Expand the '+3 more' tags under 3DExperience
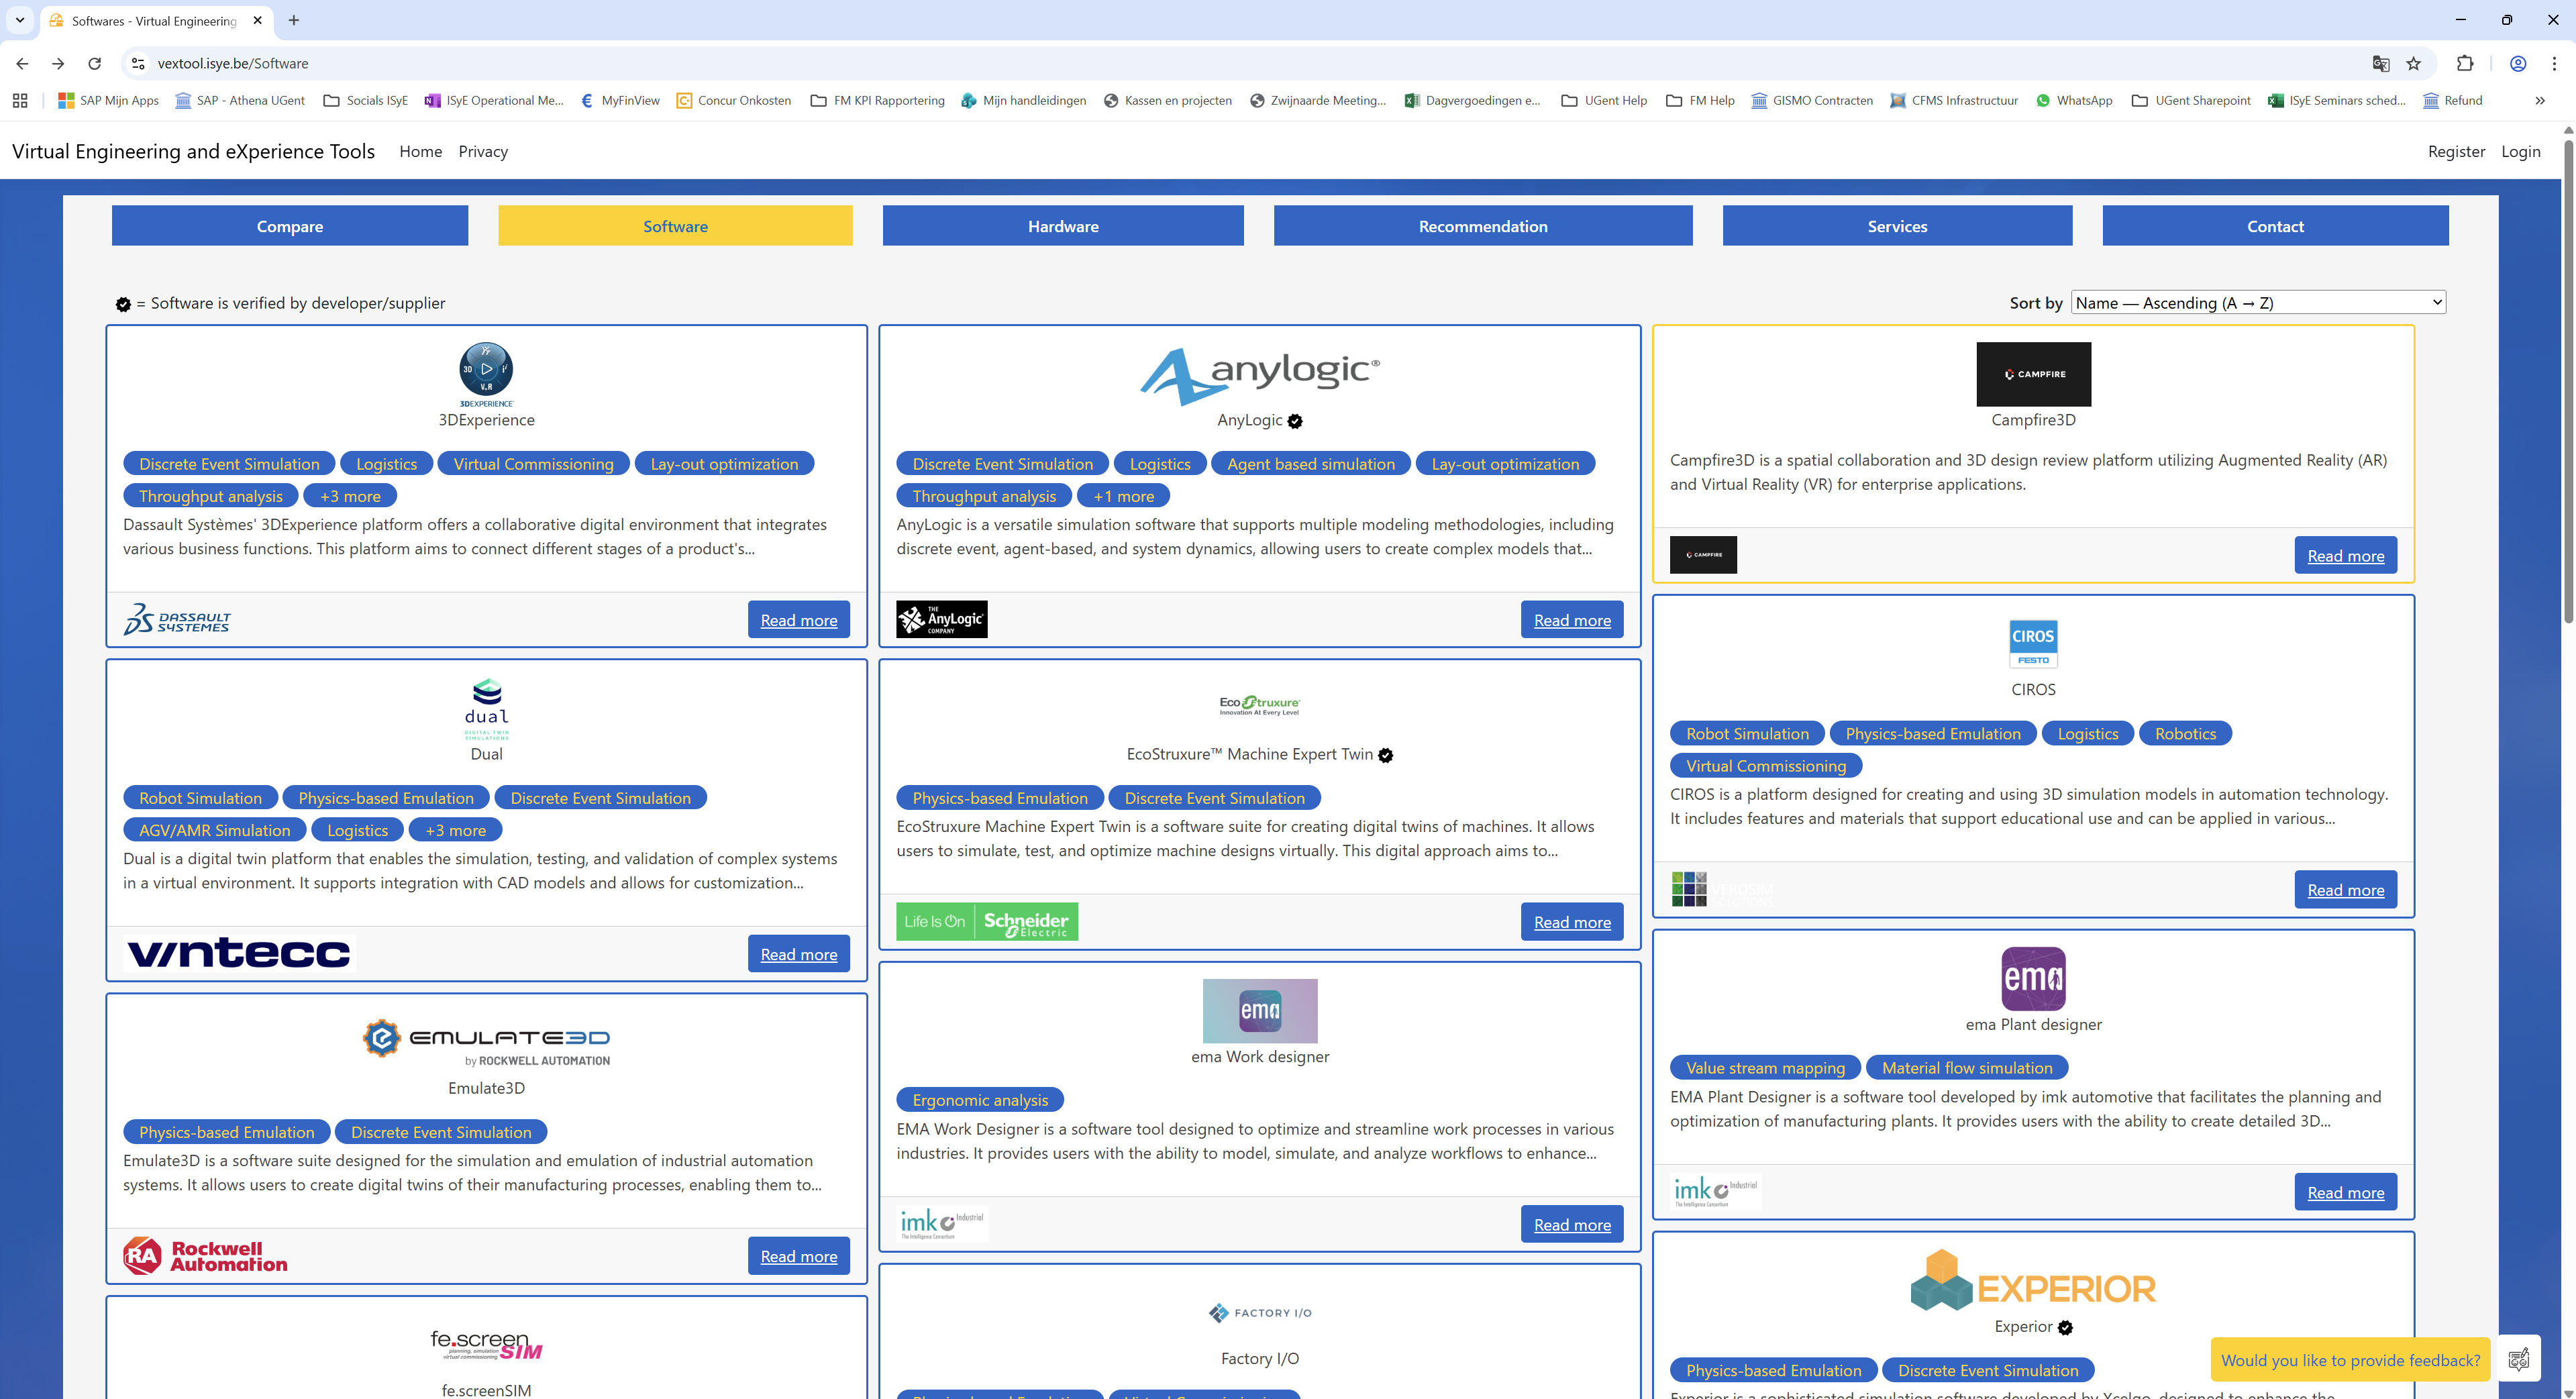This screenshot has width=2576, height=1399. click(x=349, y=495)
